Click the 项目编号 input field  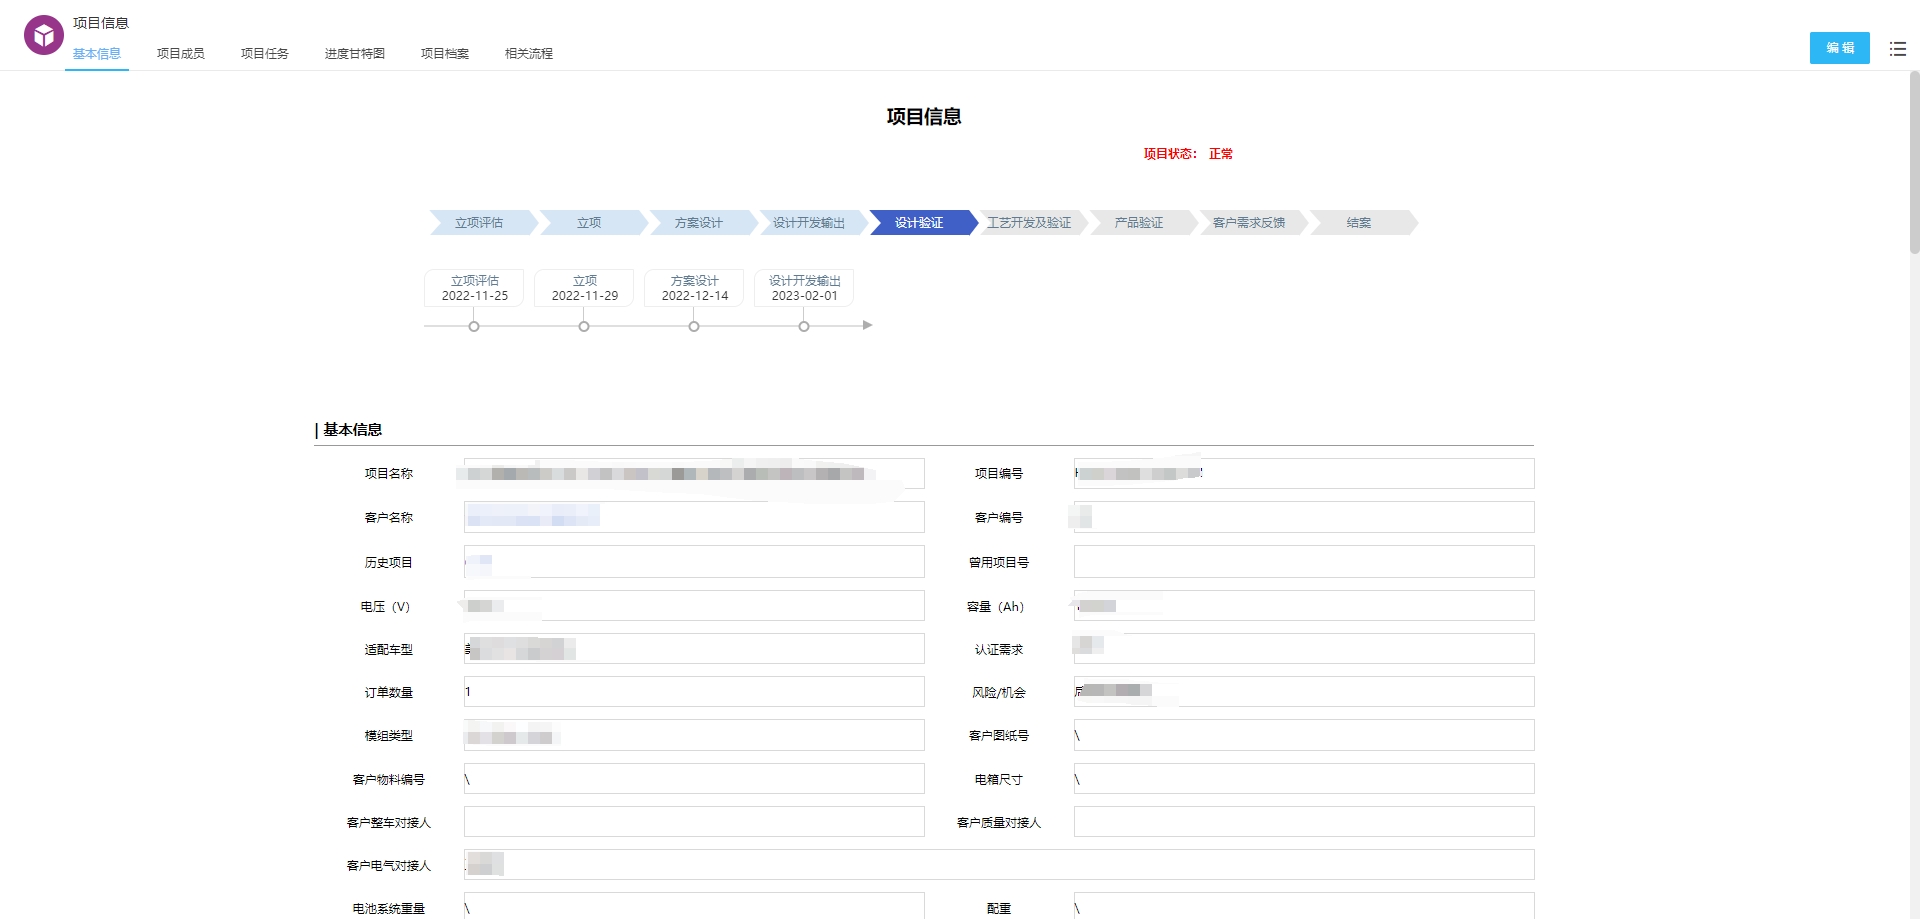pos(1304,473)
